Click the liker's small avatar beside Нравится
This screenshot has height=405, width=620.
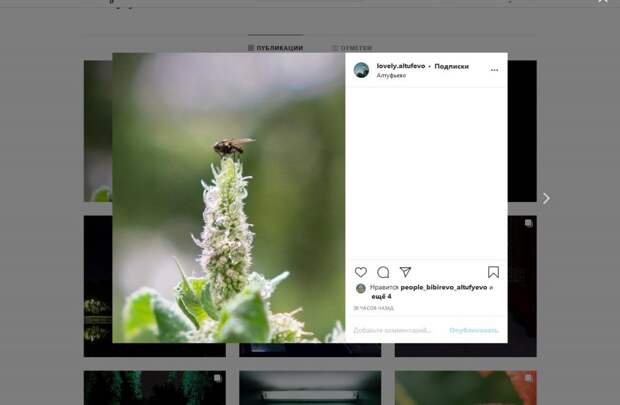[361, 288]
